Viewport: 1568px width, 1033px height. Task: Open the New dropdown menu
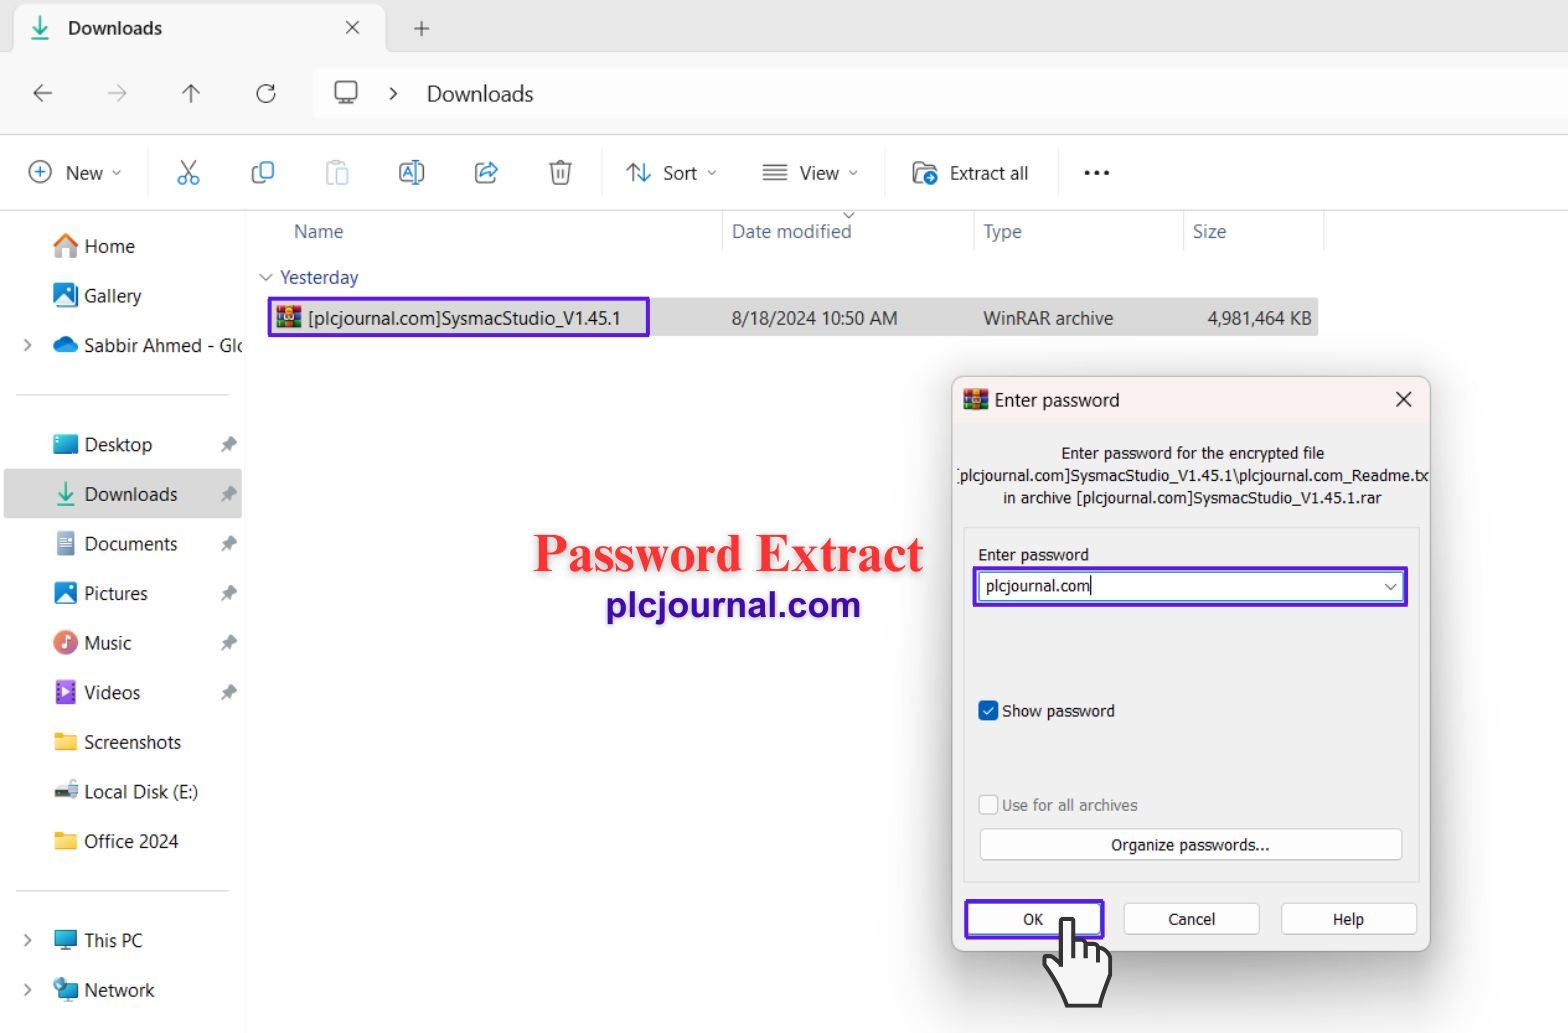point(75,173)
